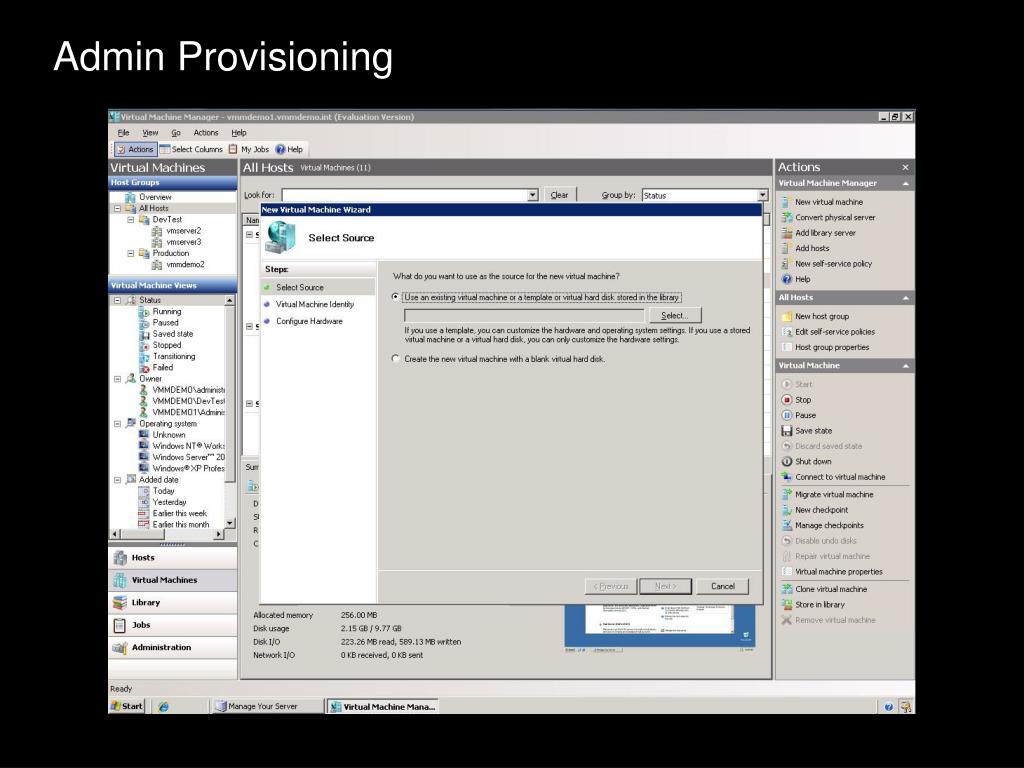This screenshot has width=1024, height=768.
Task: Click the New host group icon
Action: pyautogui.click(x=787, y=316)
